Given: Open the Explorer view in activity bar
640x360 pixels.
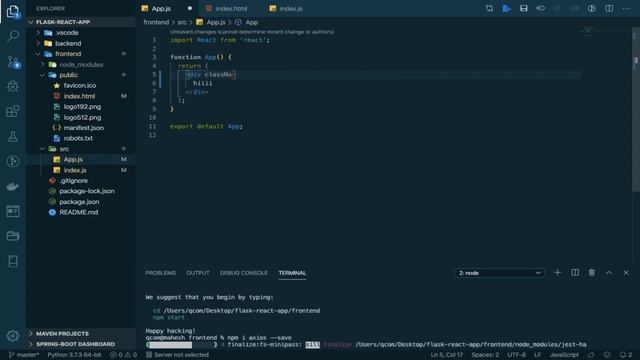Looking at the screenshot, I should click(x=13, y=11).
